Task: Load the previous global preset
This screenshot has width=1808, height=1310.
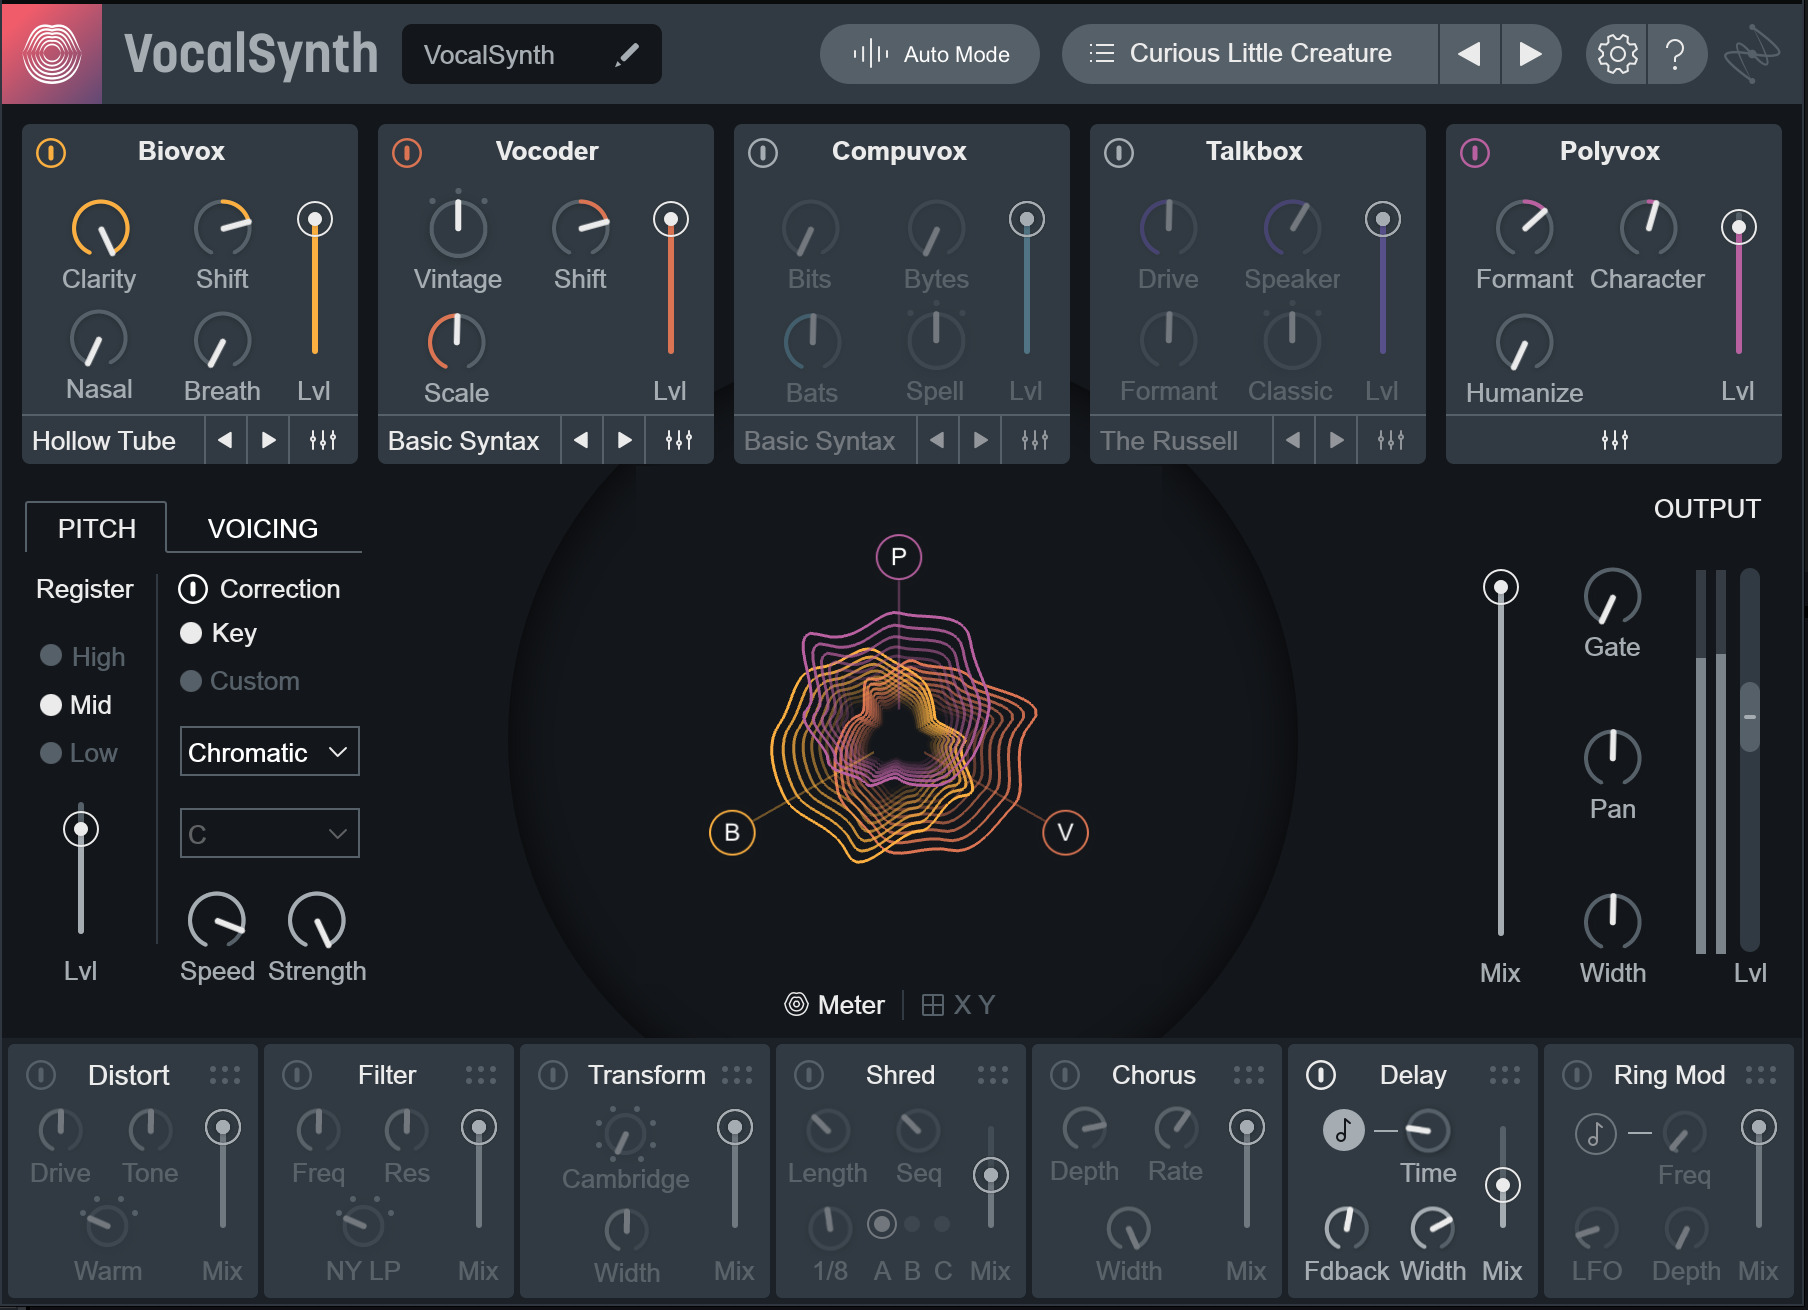Action: [1469, 54]
